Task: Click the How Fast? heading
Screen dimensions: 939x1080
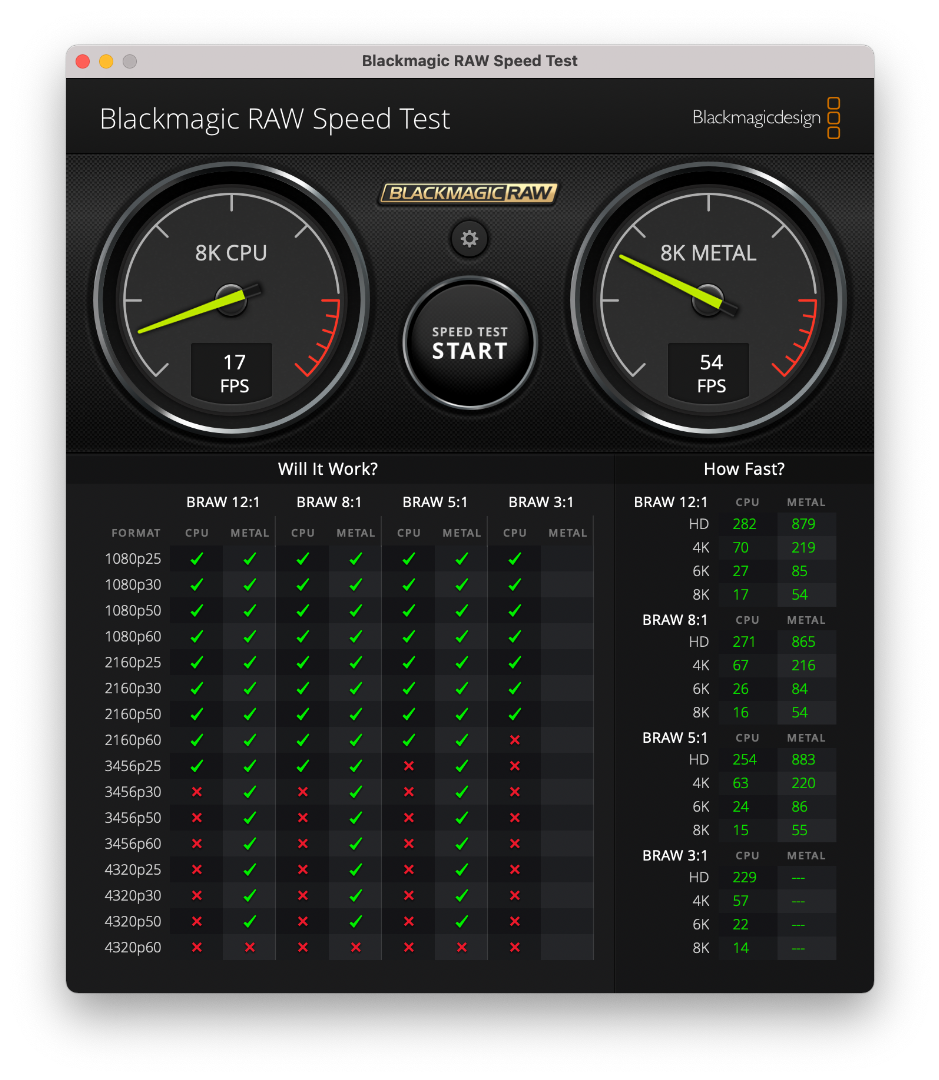Action: (x=744, y=469)
